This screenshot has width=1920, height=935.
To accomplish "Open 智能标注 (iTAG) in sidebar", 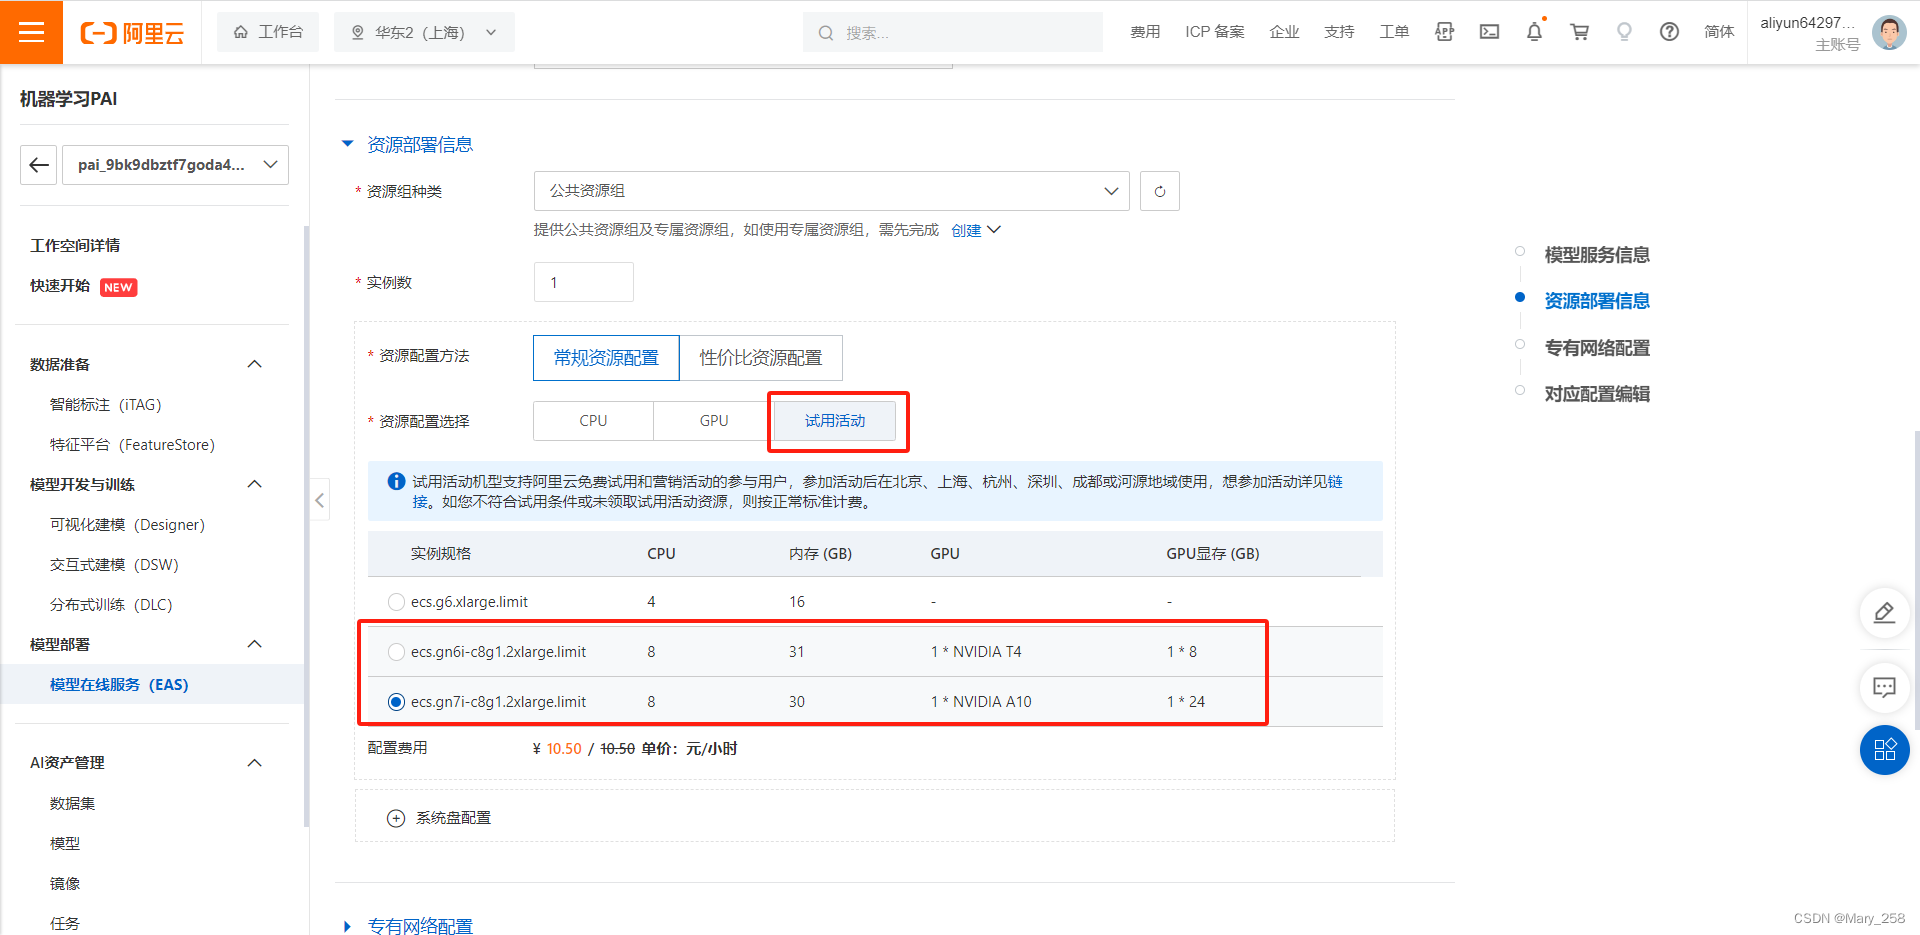I will [105, 405].
